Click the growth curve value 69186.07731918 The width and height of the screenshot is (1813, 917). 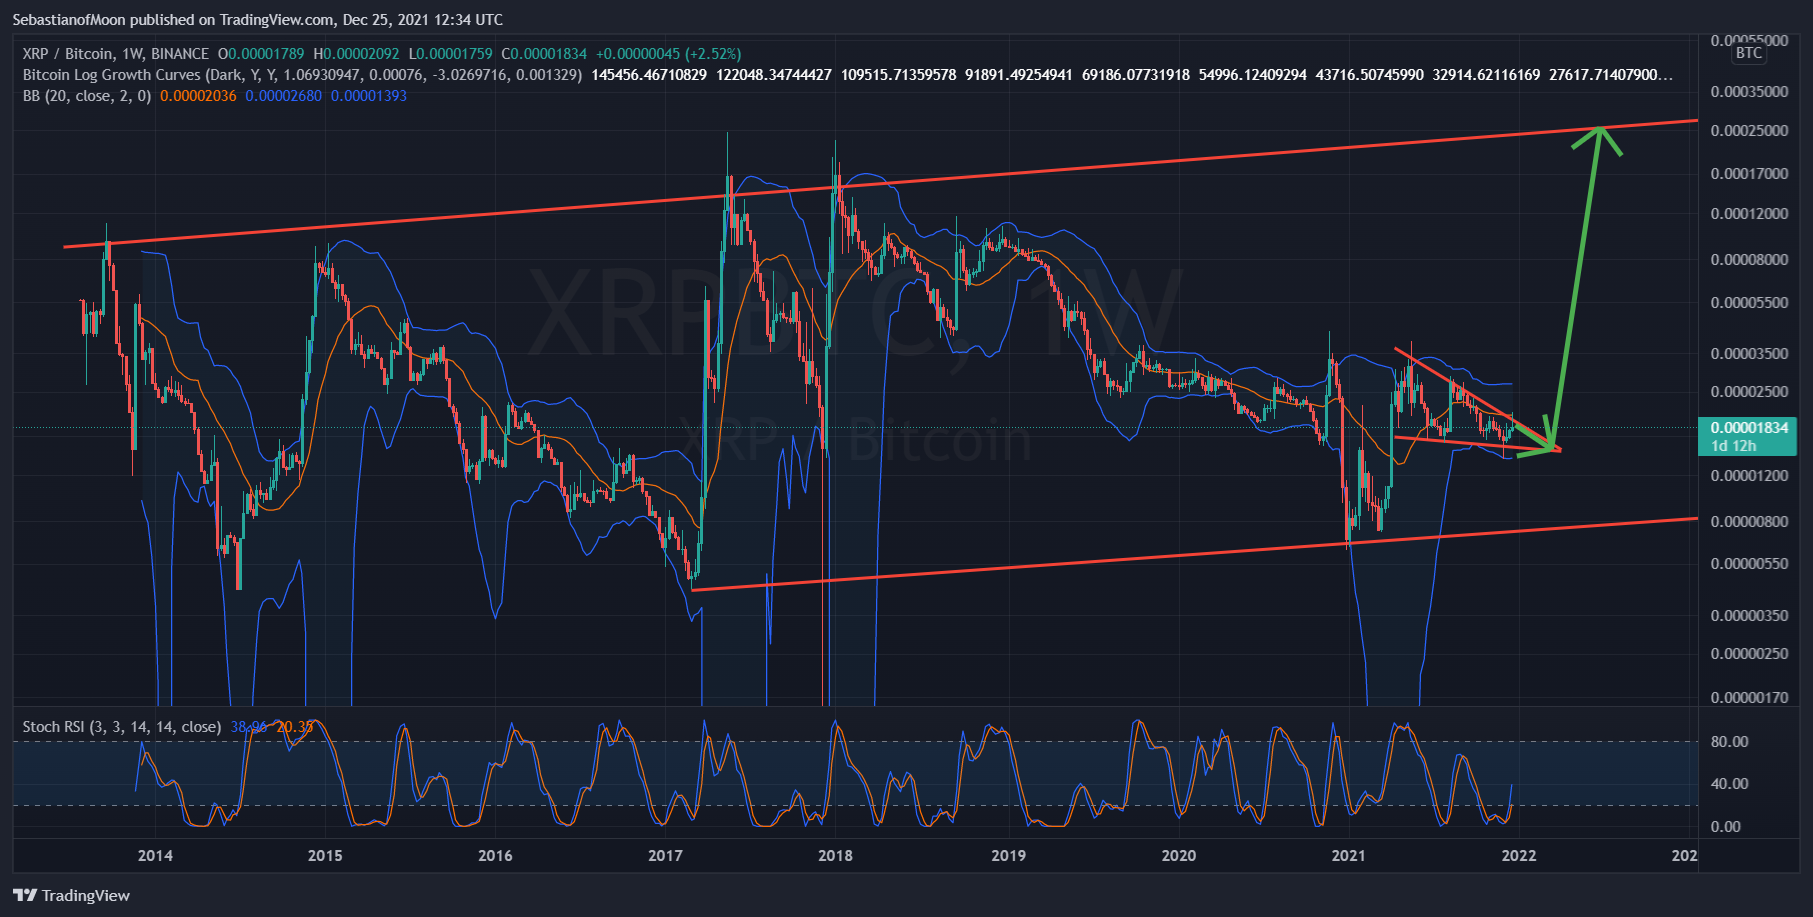[1136, 75]
